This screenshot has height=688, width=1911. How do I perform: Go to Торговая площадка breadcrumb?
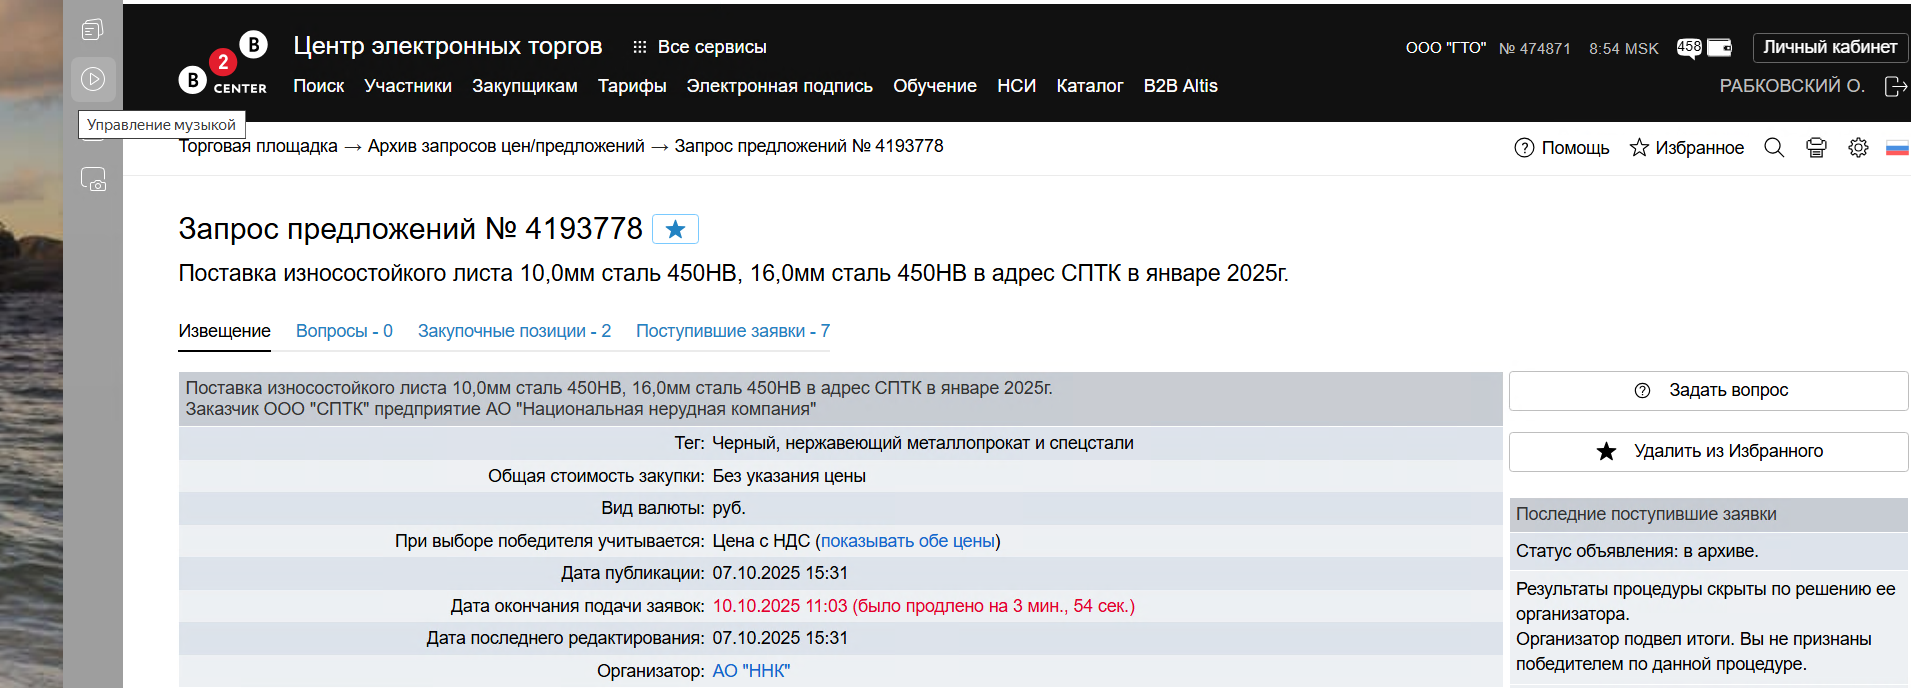coord(258,146)
